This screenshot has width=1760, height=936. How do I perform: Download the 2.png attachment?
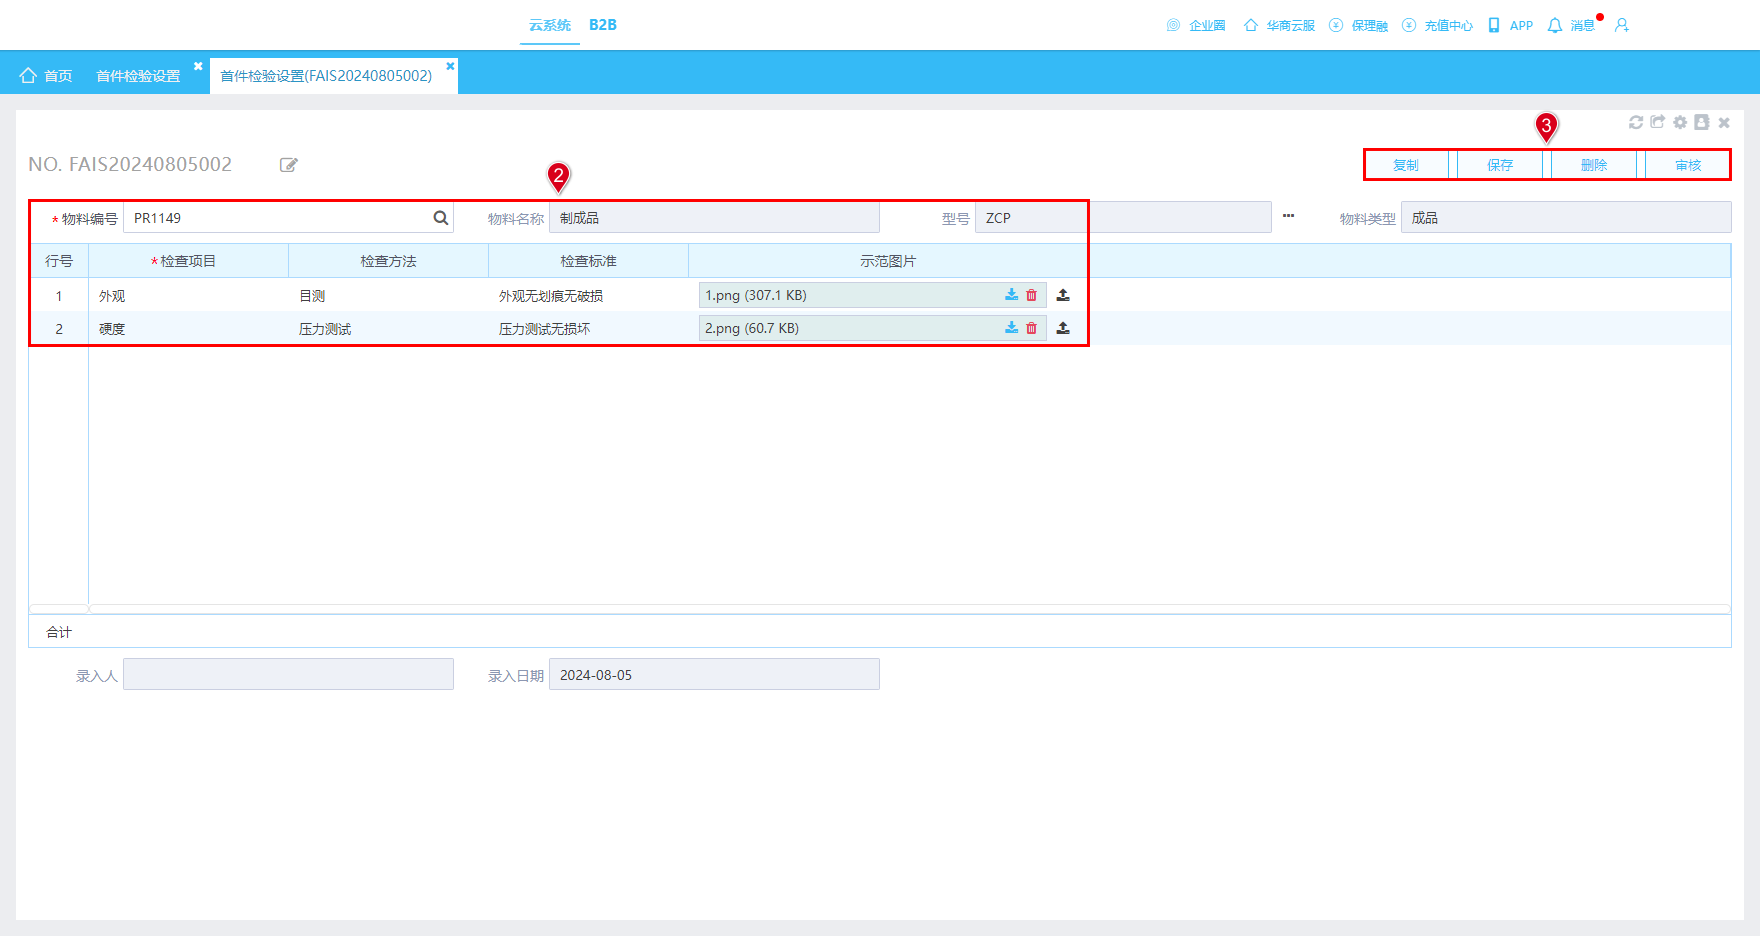click(x=1012, y=328)
